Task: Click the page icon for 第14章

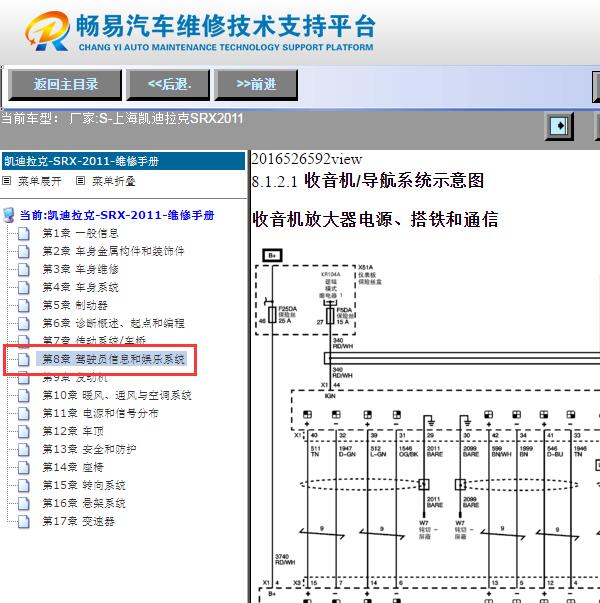Action: point(24,468)
